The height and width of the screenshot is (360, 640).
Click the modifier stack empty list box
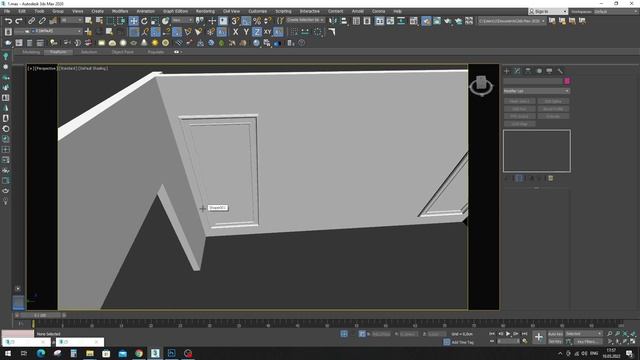pos(537,151)
